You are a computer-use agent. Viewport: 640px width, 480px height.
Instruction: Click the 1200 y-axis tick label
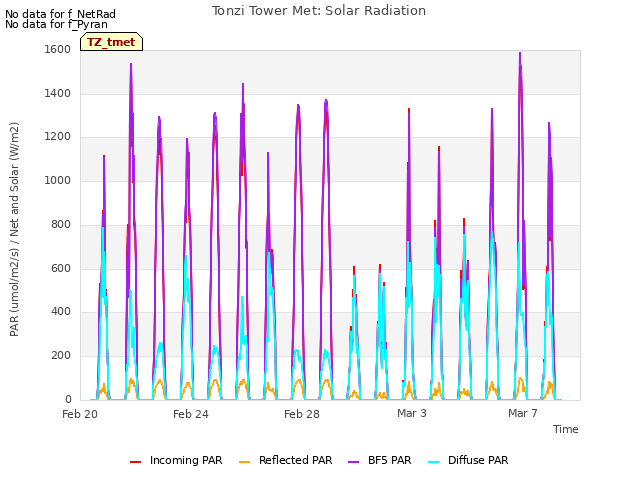58,137
